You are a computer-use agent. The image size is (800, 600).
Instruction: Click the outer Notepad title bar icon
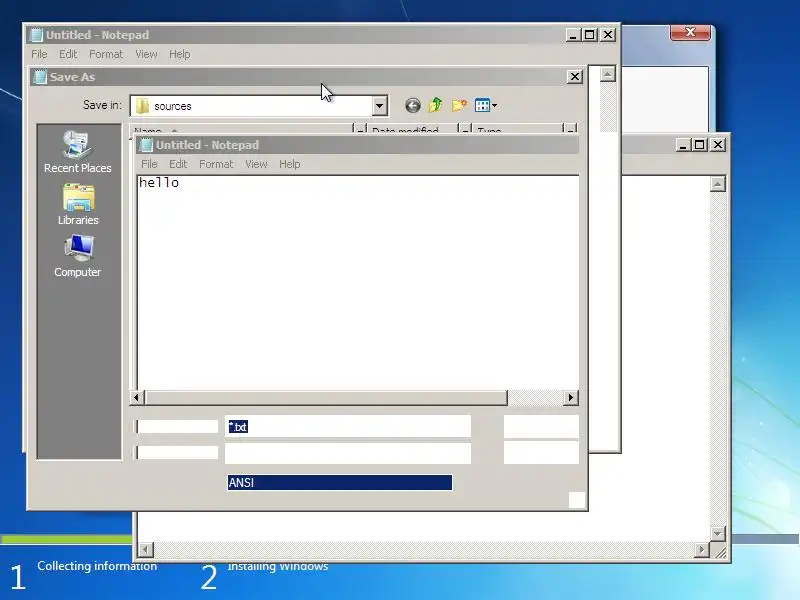(x=36, y=35)
